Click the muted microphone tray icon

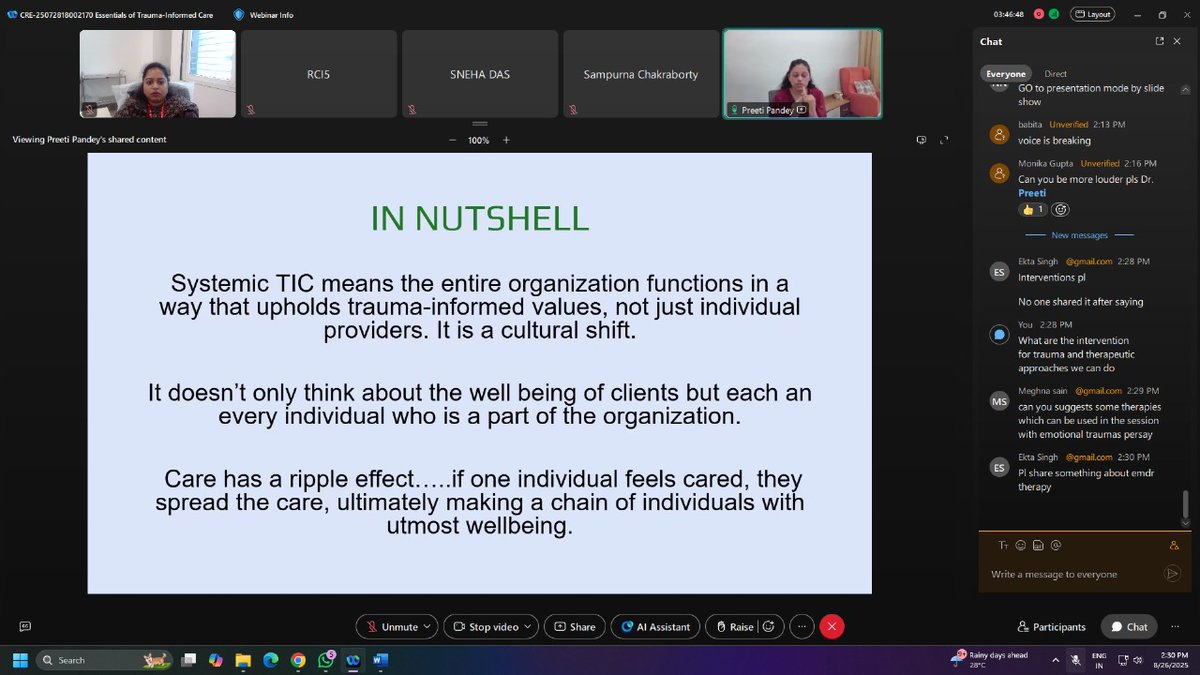tap(1076, 660)
